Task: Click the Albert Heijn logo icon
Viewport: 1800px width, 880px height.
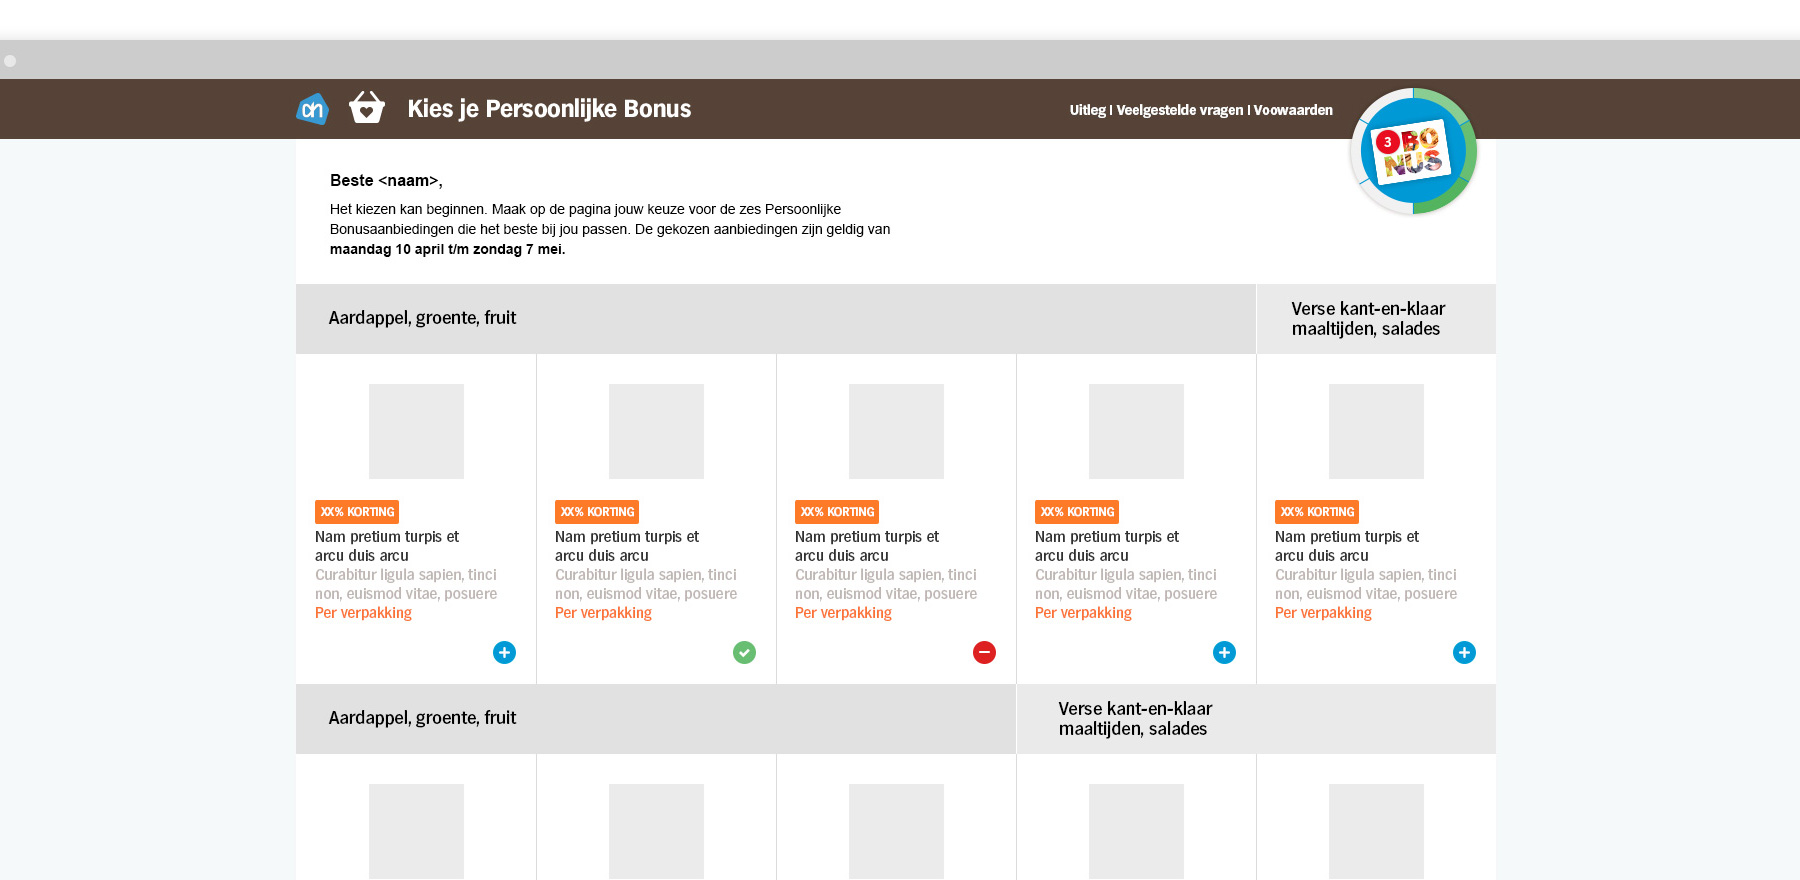Action: (313, 108)
